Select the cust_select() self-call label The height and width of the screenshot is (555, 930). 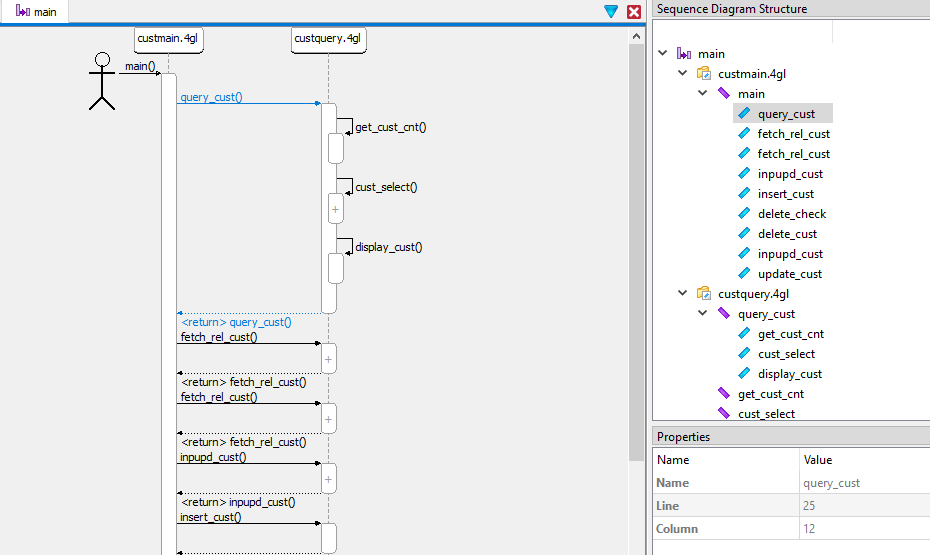click(386, 187)
